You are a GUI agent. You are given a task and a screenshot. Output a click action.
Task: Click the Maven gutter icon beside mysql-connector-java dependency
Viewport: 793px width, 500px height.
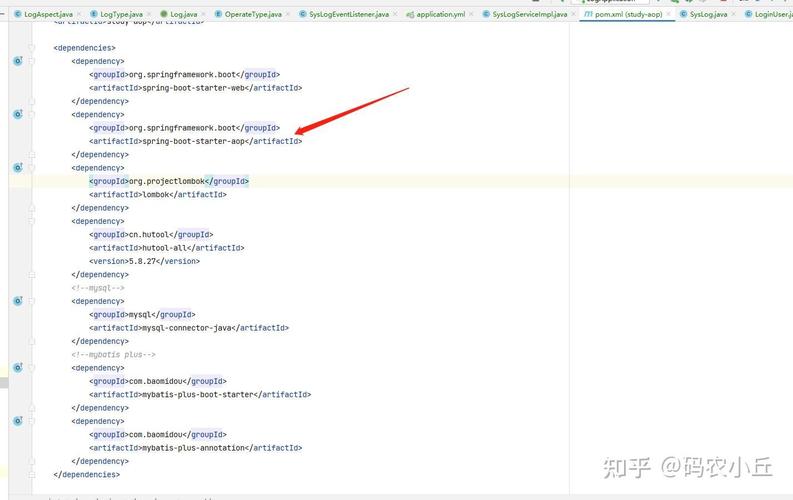(18, 301)
